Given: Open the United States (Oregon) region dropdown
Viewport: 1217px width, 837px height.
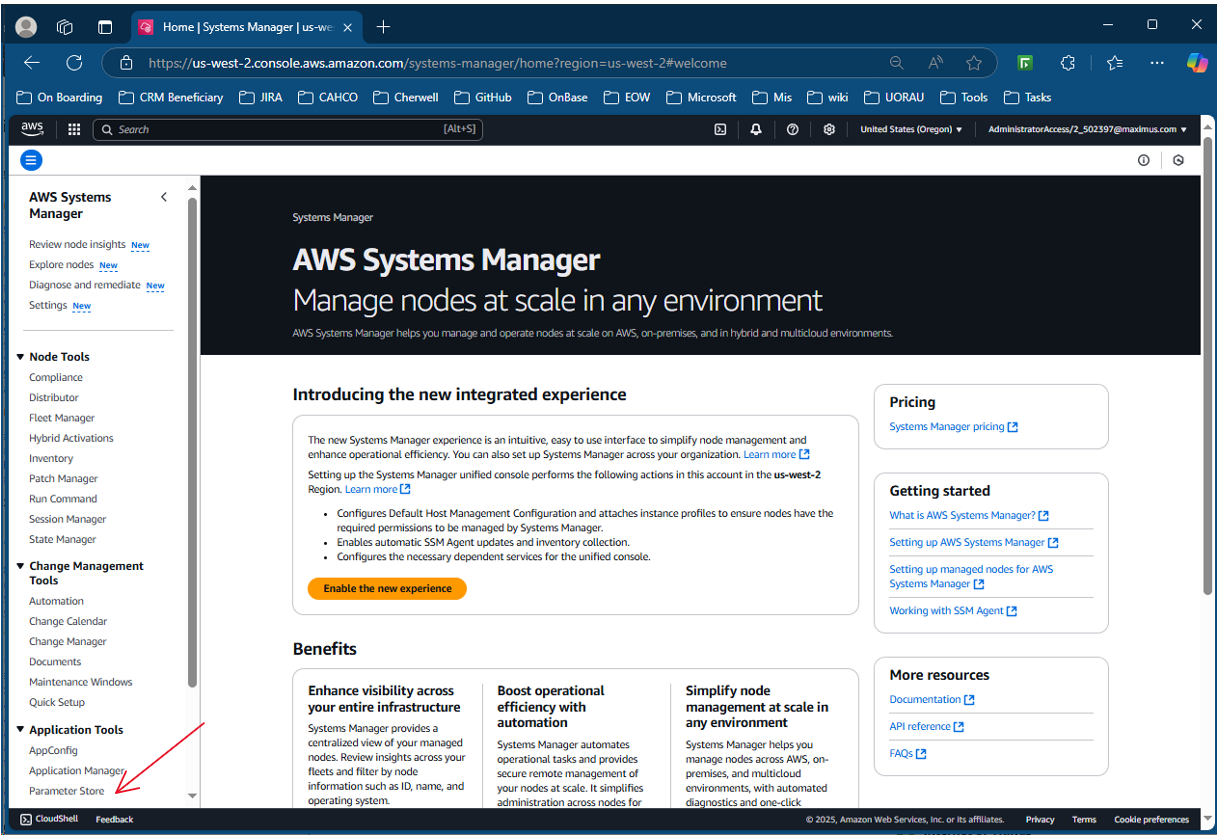Looking at the screenshot, I should [911, 129].
